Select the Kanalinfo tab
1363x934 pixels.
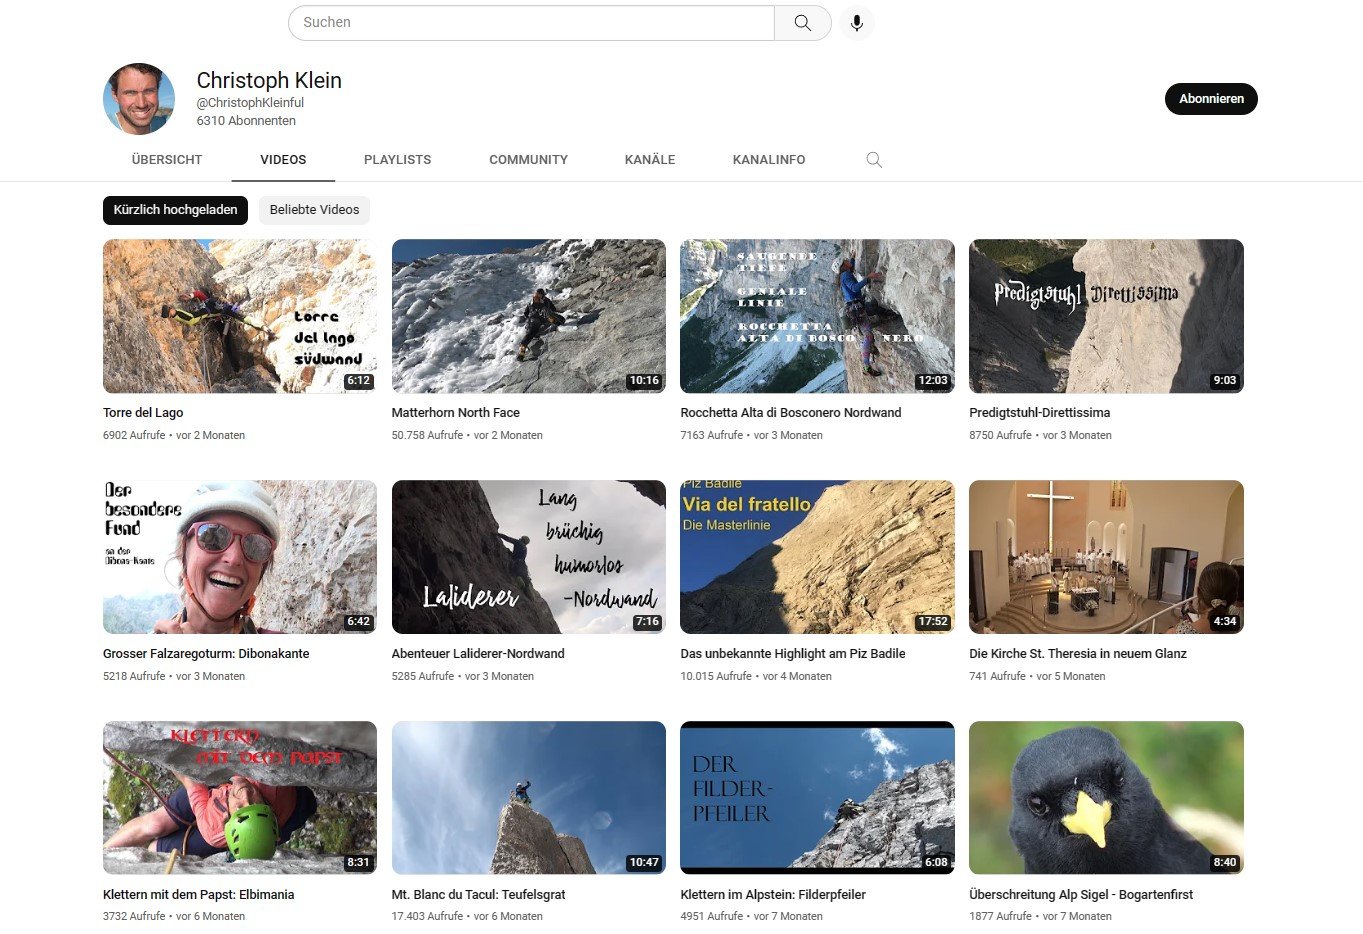coord(768,160)
